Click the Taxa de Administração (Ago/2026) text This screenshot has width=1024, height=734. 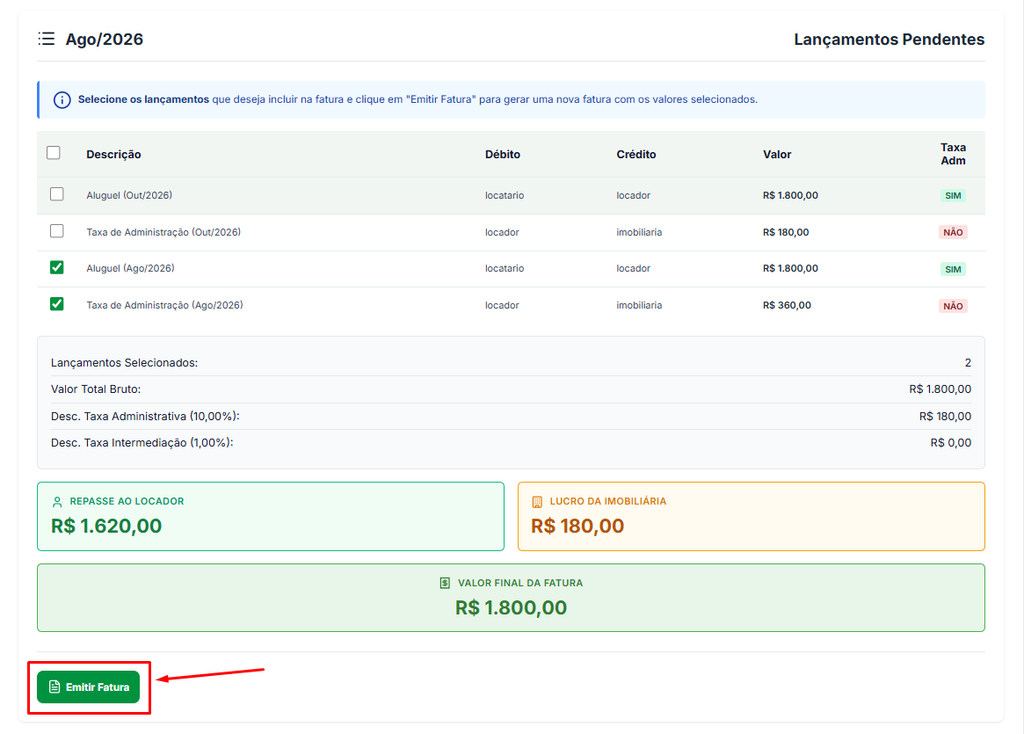pyautogui.click(x=165, y=305)
